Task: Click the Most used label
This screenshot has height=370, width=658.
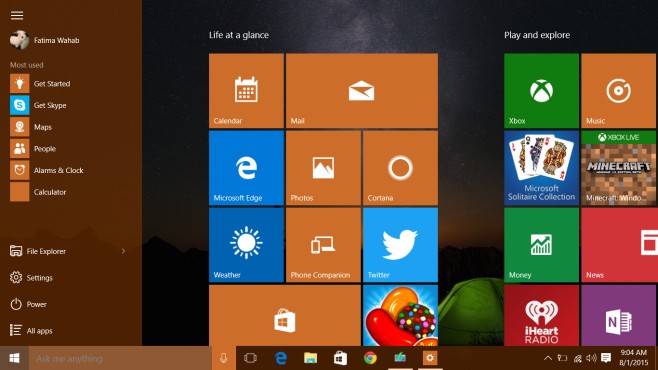Action: pyautogui.click(x=26, y=65)
